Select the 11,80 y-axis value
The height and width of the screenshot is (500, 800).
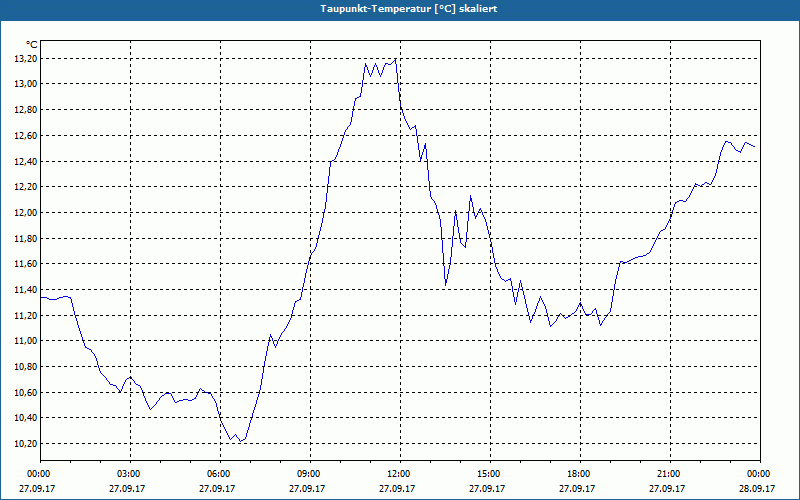[25, 239]
